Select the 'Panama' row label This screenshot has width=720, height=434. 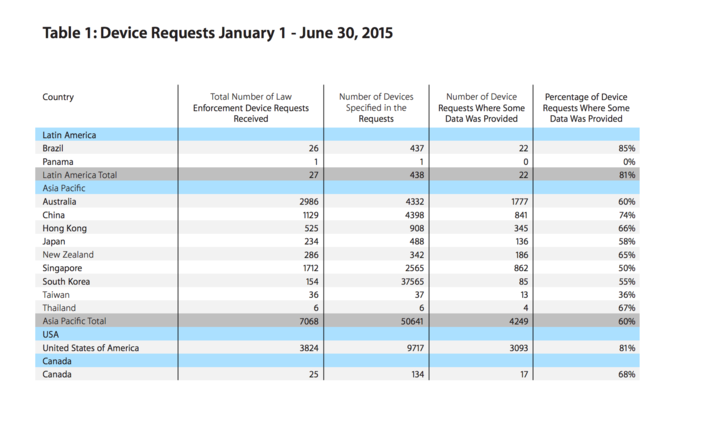(58, 161)
